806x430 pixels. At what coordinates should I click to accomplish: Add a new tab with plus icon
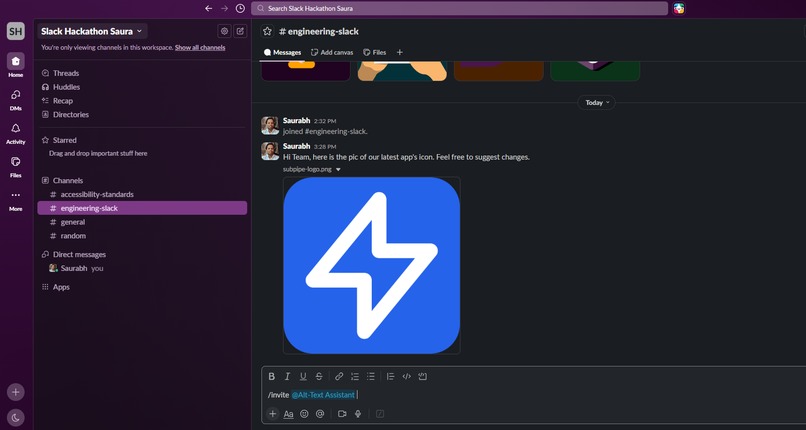click(399, 52)
